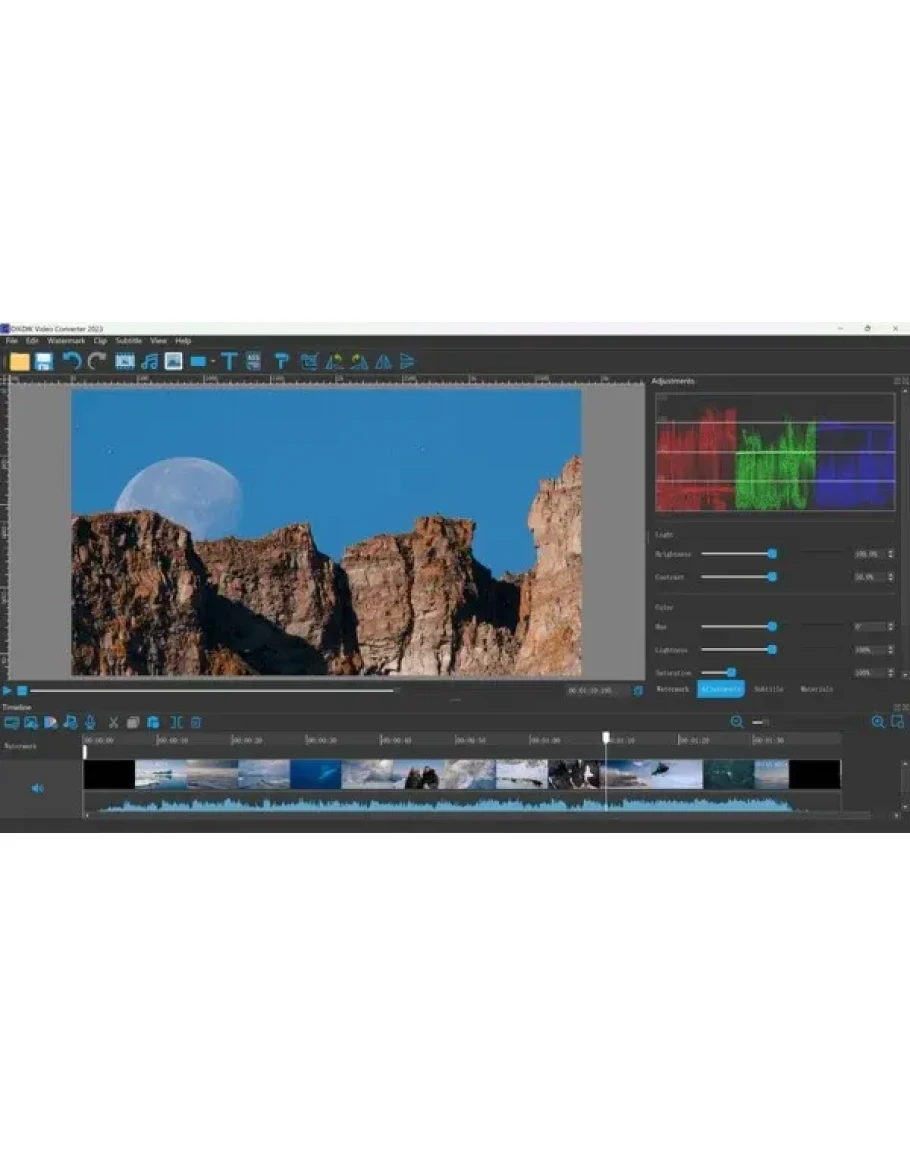Mute the track using the speaker icon
This screenshot has height=1155, width=910.
click(38, 788)
